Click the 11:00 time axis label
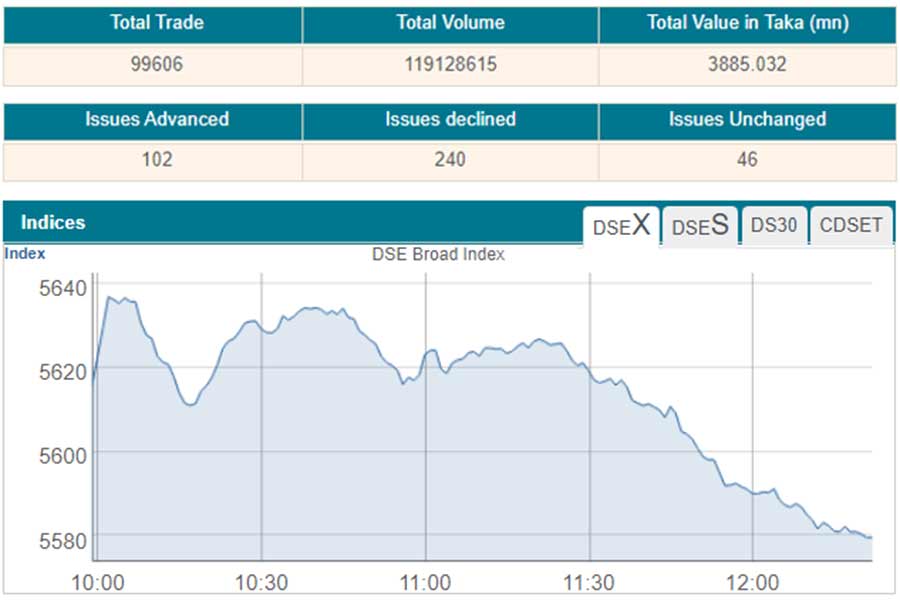Screen dimensions: 900x600 [425, 583]
